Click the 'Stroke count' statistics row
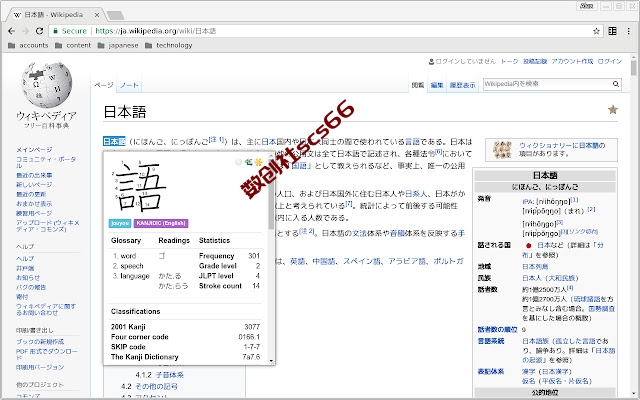This screenshot has width=640, height=400. point(229,286)
